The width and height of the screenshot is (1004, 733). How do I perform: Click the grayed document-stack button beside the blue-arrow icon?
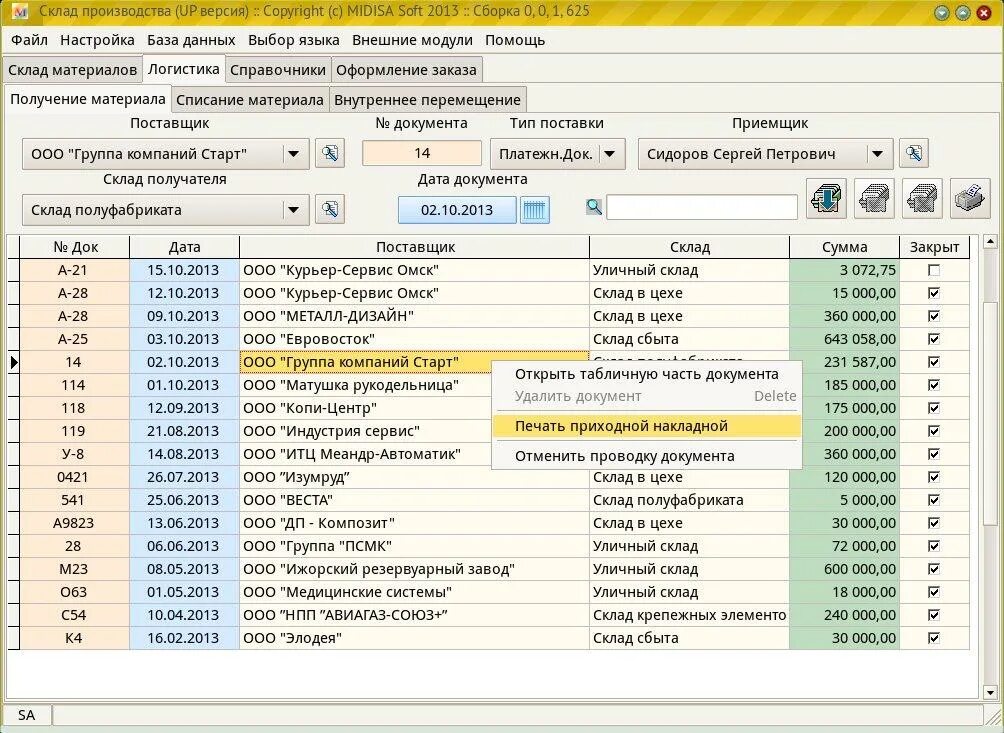click(x=874, y=199)
